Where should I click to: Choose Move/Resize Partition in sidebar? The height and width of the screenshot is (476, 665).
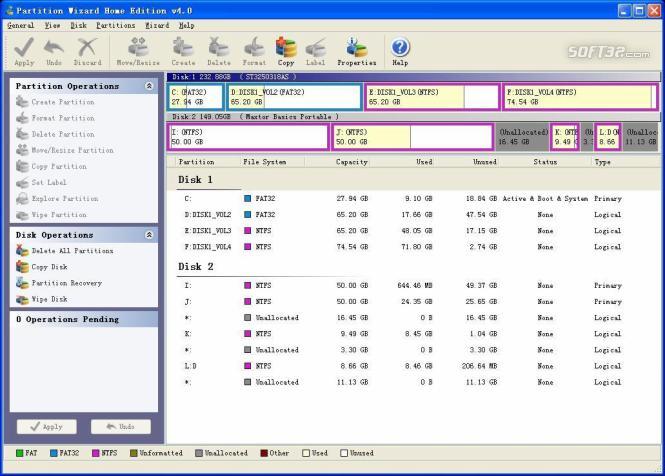click(65, 150)
